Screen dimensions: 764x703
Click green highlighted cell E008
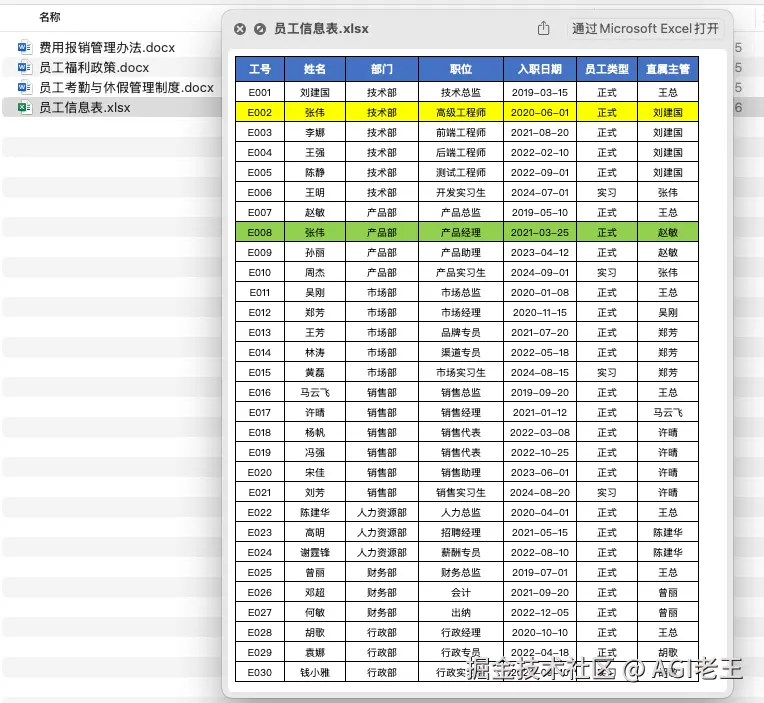tap(260, 232)
